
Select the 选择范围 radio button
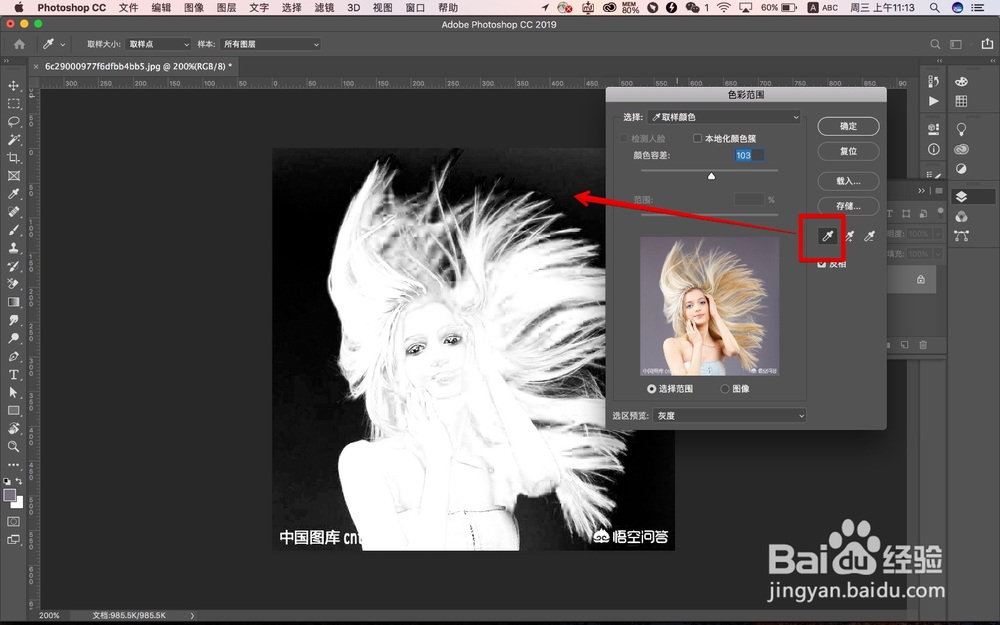[x=651, y=389]
